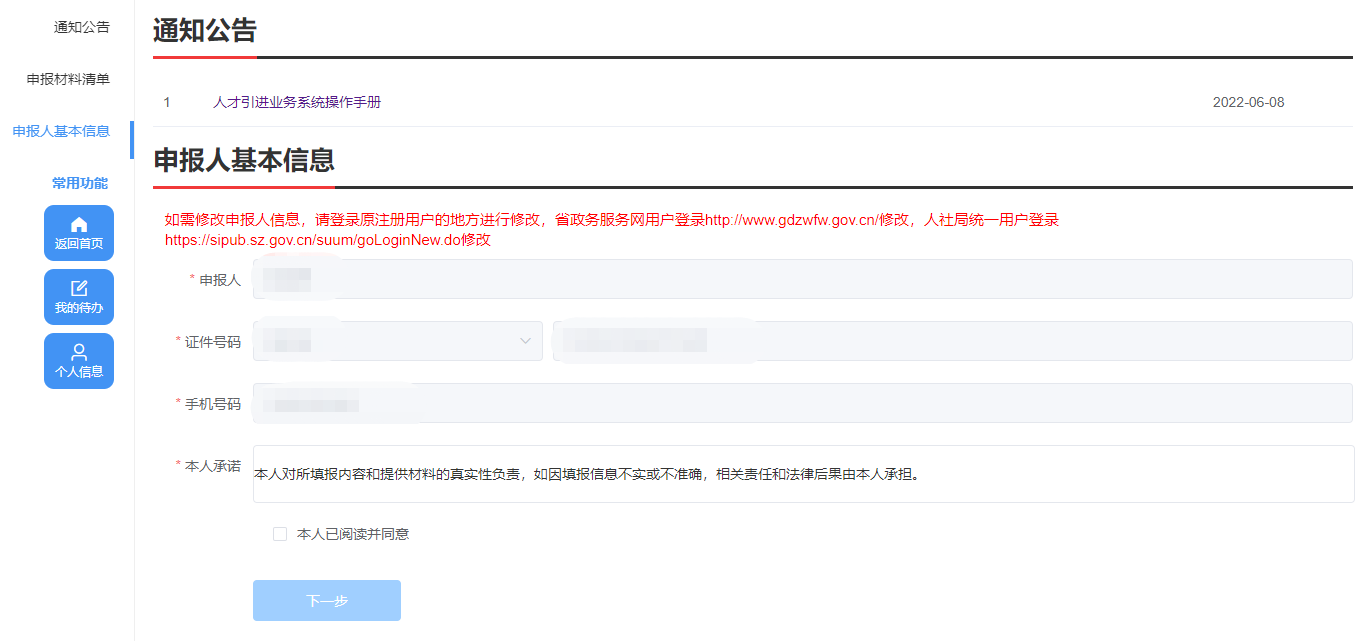Click the dropdown chevron next to certificate type
The image size is (1366, 641).
coord(524,341)
